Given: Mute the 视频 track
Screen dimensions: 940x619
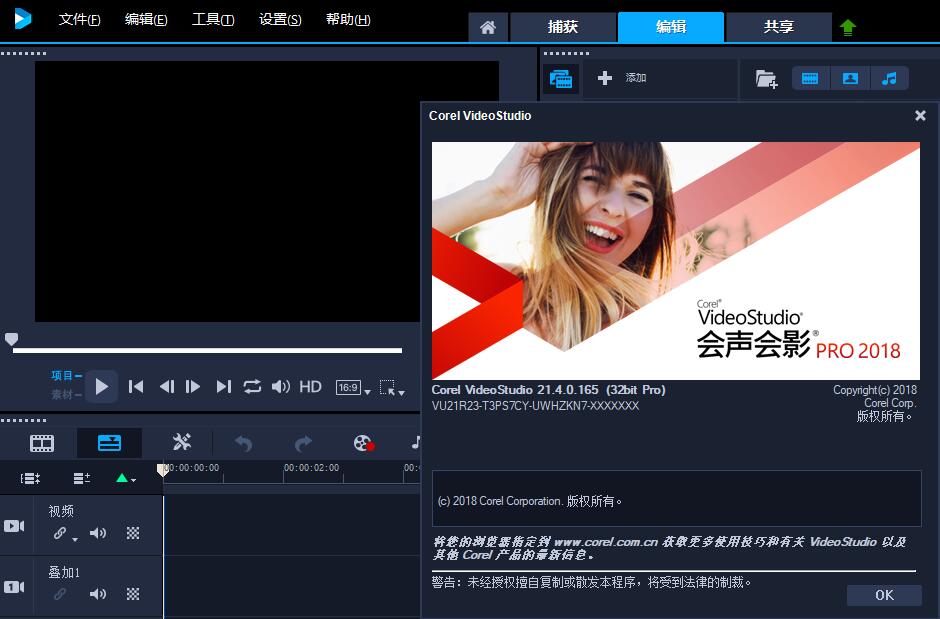Looking at the screenshot, I should [98, 533].
